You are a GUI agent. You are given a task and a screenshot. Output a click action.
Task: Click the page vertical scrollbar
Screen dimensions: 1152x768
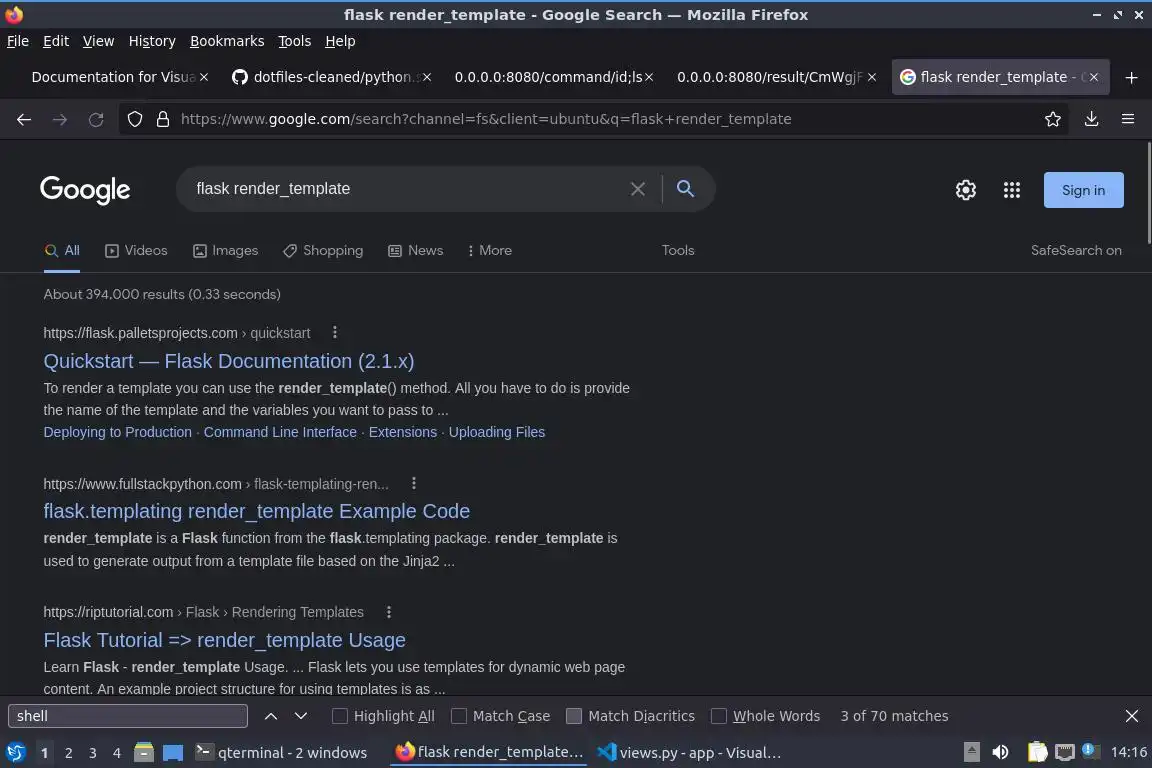1148,193
